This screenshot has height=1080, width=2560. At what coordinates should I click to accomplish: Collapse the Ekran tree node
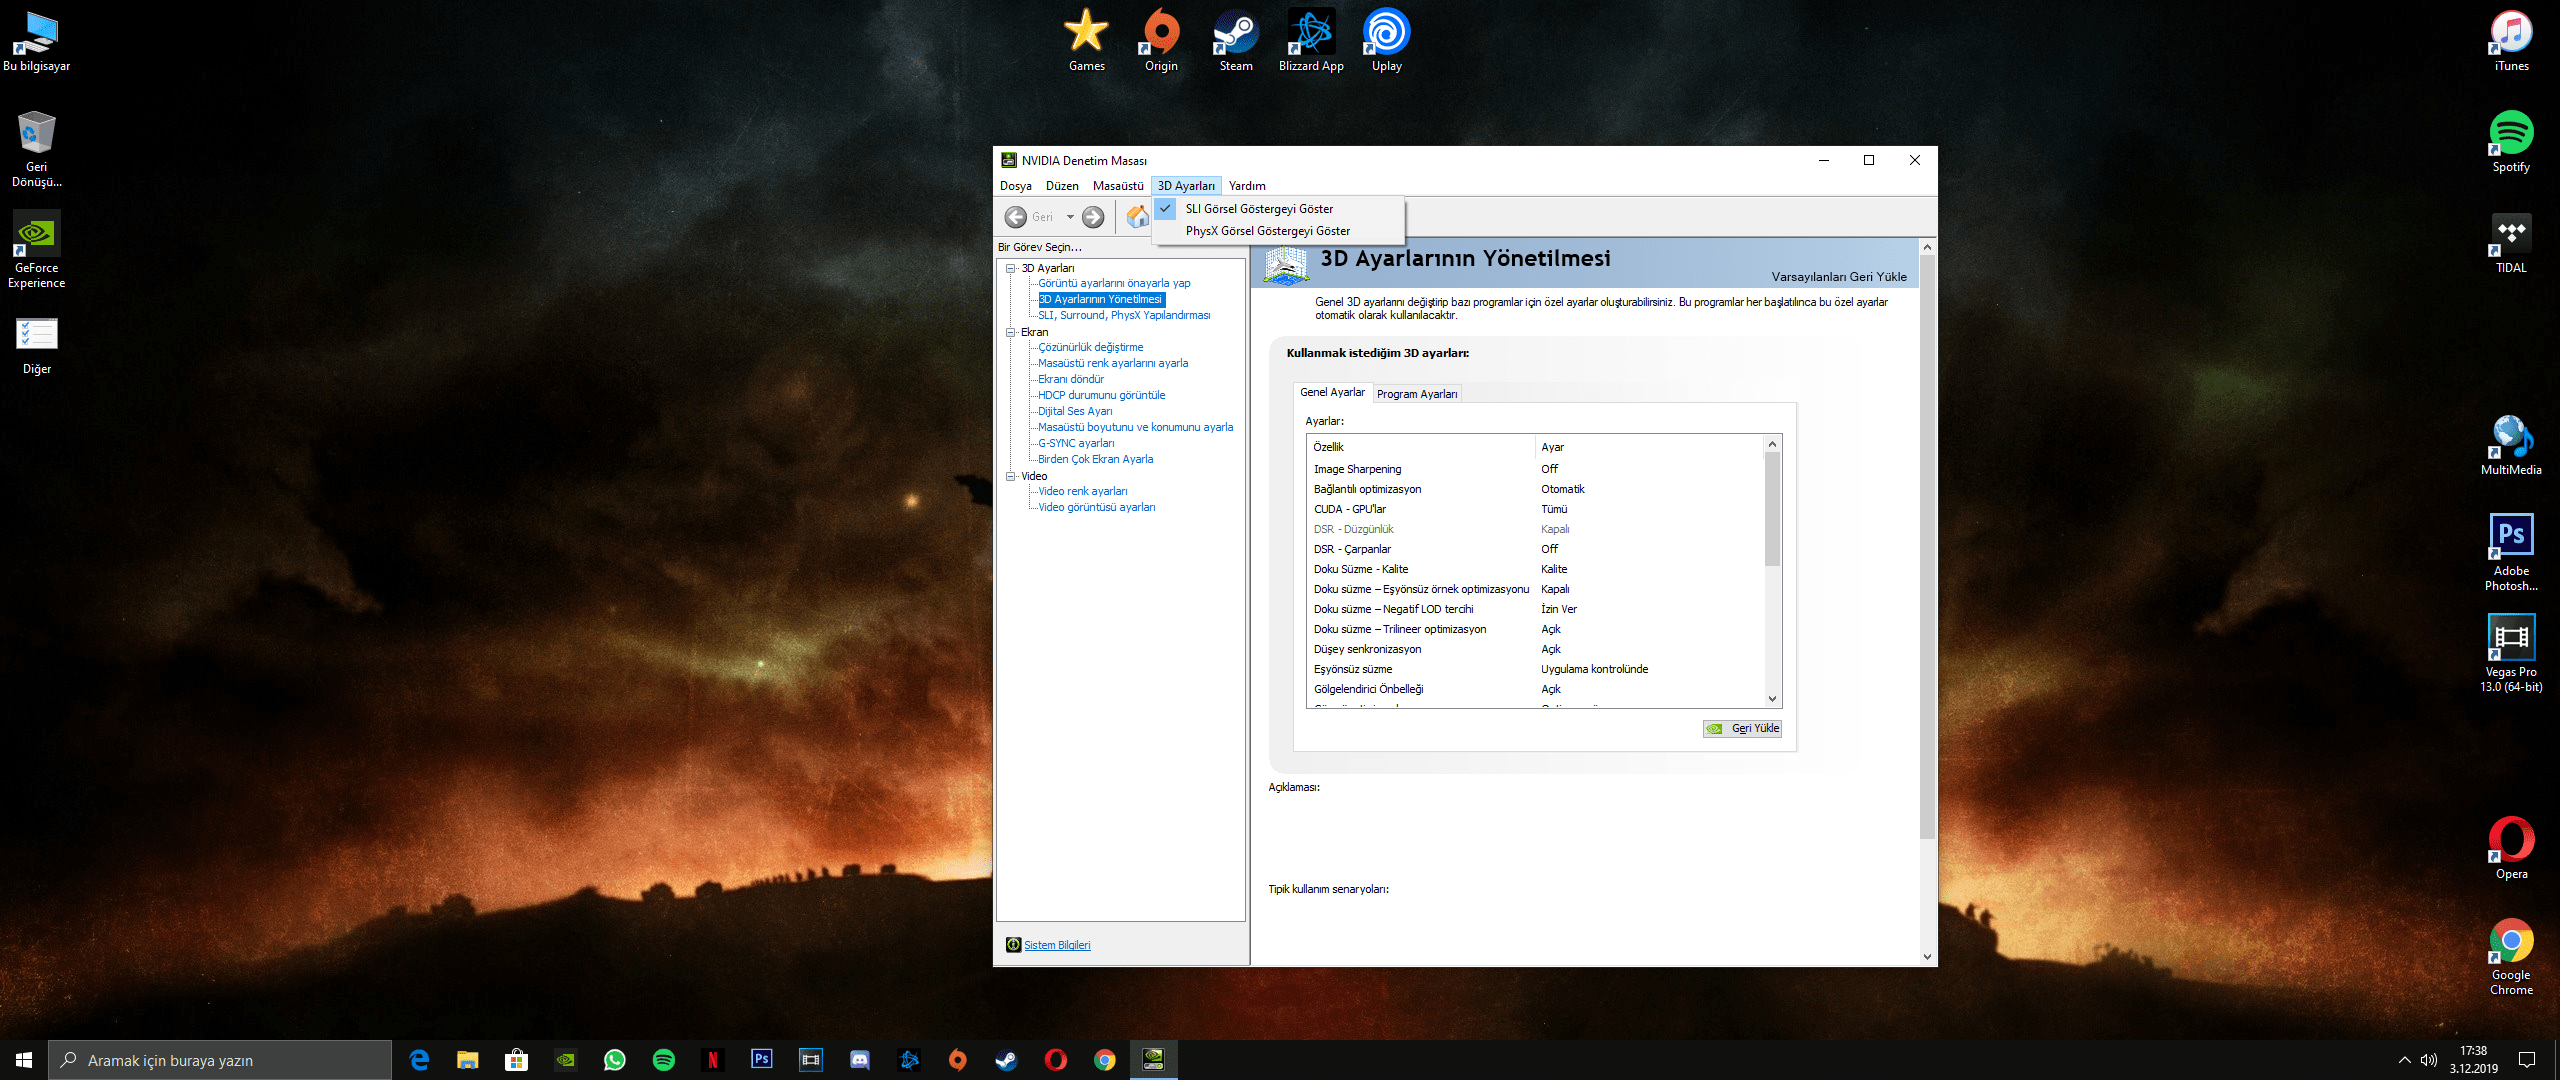(x=1011, y=332)
